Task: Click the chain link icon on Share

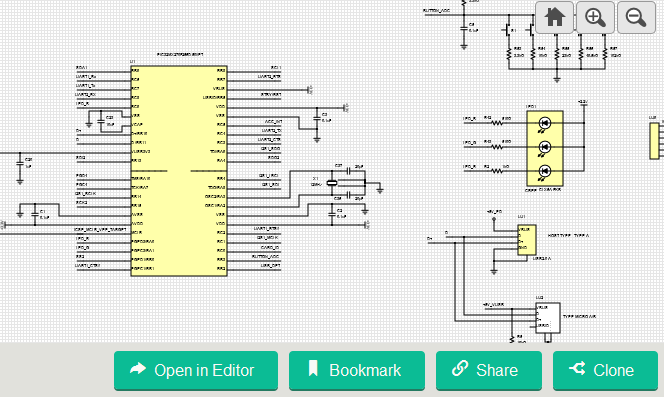Action: coord(460,368)
